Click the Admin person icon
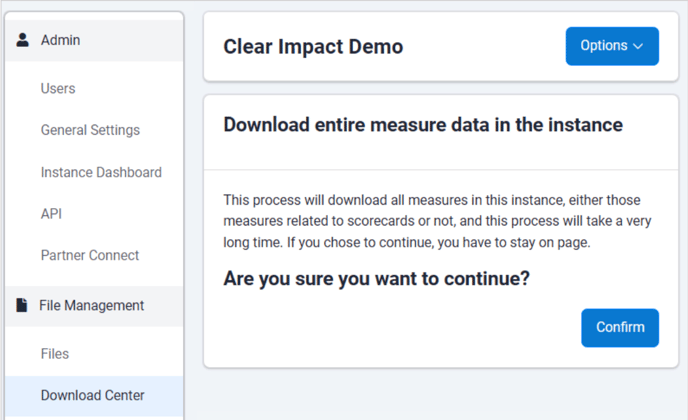The image size is (688, 420). click(x=23, y=40)
